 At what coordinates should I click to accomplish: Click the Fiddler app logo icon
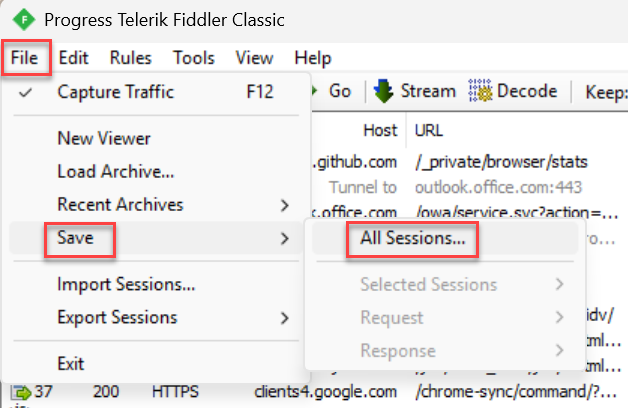coord(20,20)
